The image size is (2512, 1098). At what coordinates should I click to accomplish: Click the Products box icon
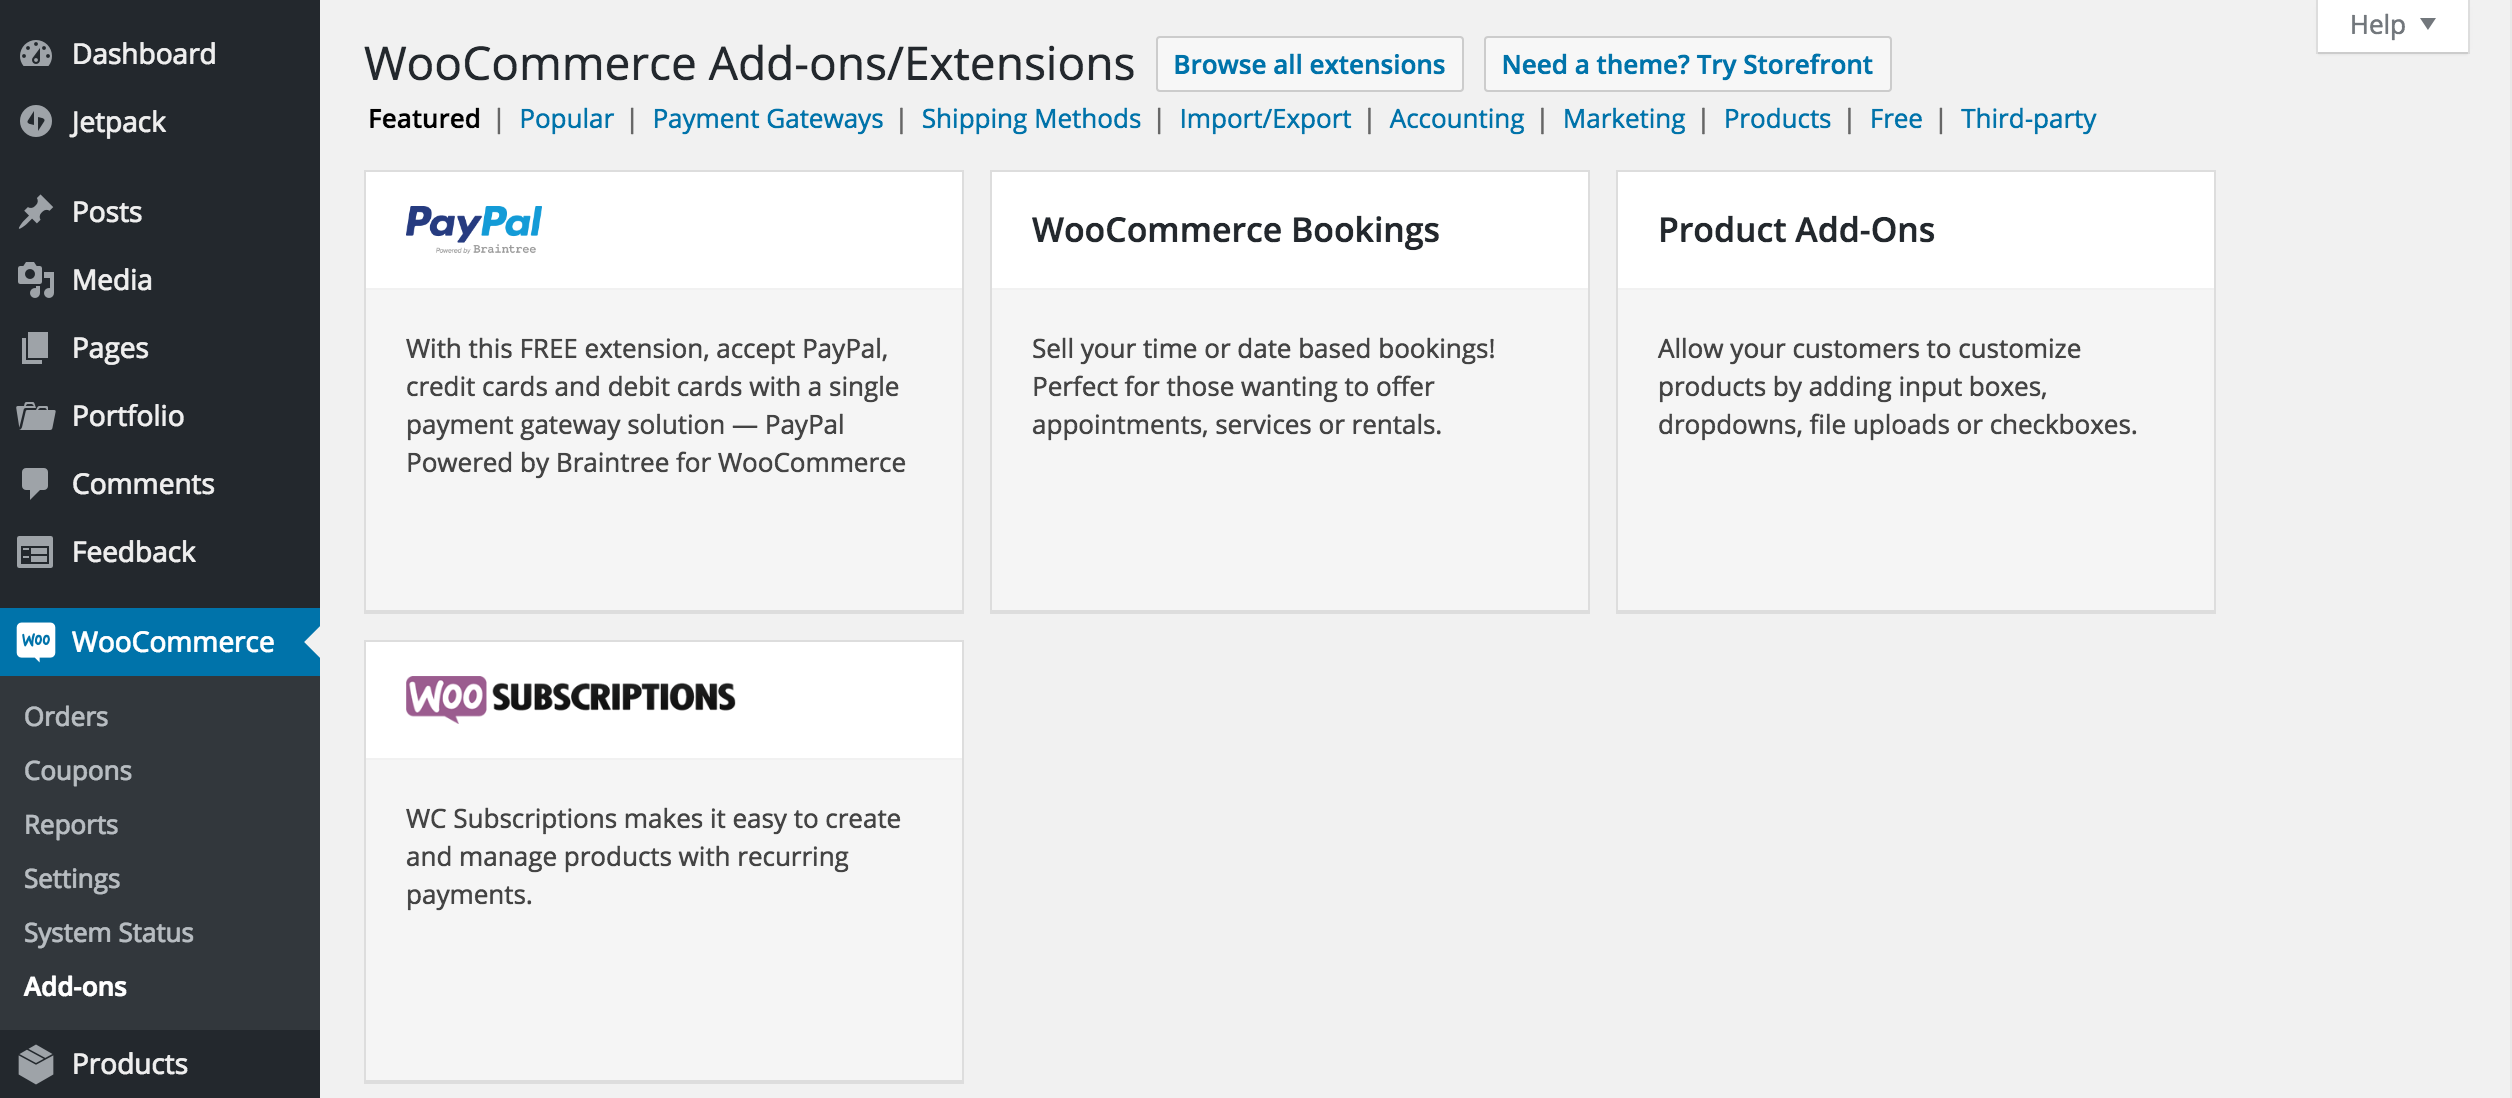(x=36, y=1064)
